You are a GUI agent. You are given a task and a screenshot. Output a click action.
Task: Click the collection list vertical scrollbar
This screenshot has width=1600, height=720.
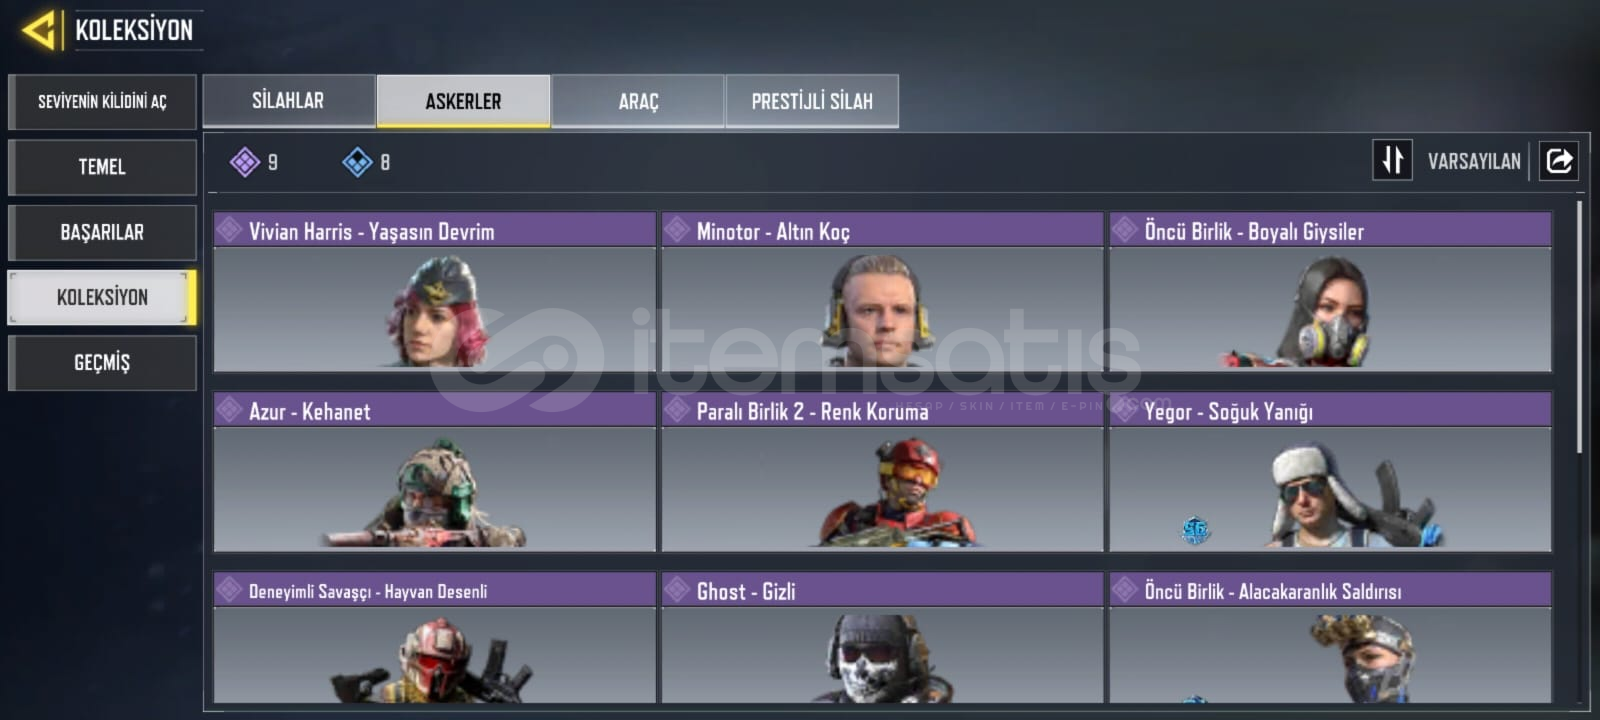(1580, 327)
